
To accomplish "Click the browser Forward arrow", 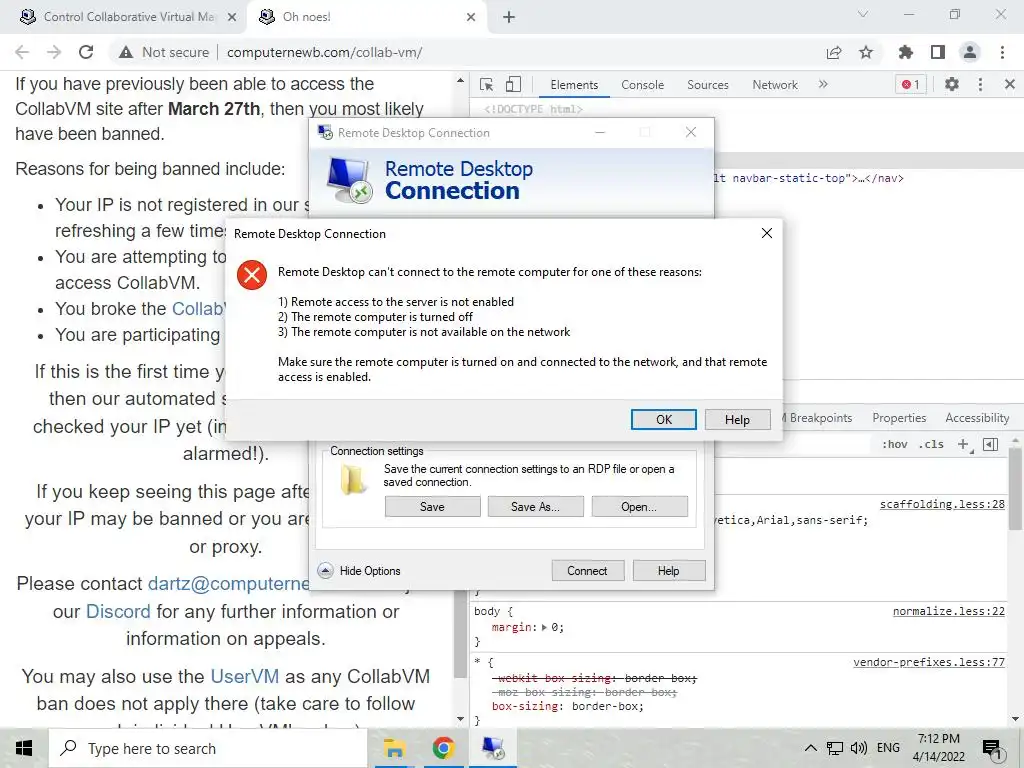I will [54, 52].
